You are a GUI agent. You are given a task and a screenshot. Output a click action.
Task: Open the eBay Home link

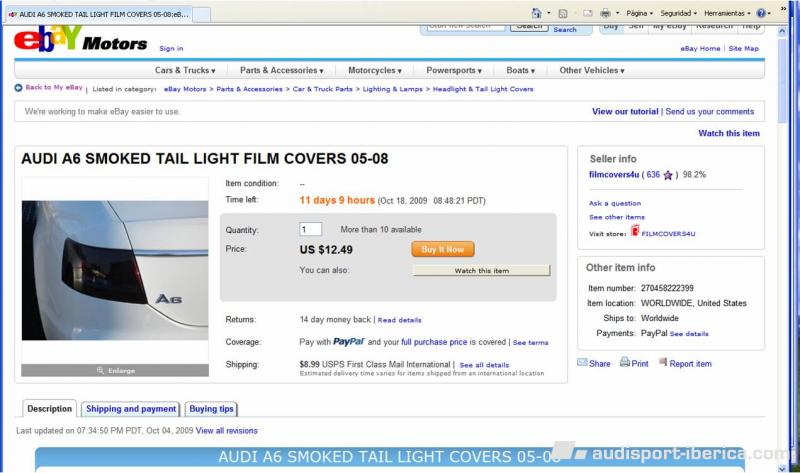700,48
